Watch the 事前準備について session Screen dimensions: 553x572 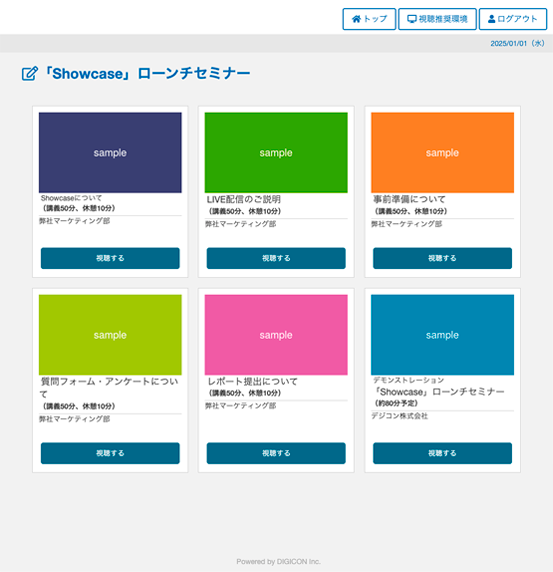pos(442,258)
